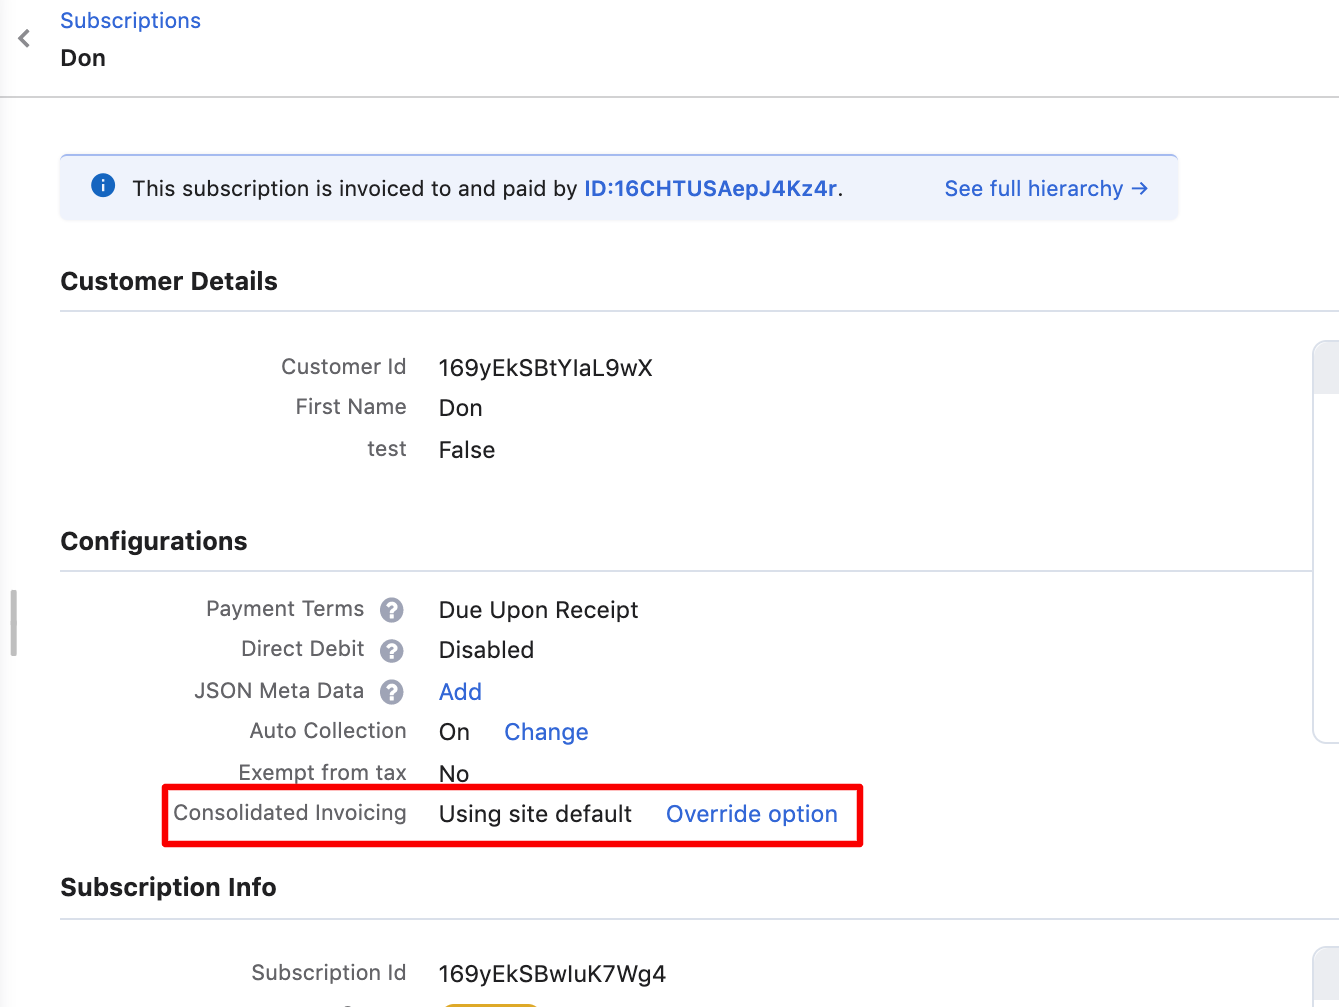Click the Configurations section heading
Viewport: 1339px width, 1007px height.
tap(154, 542)
